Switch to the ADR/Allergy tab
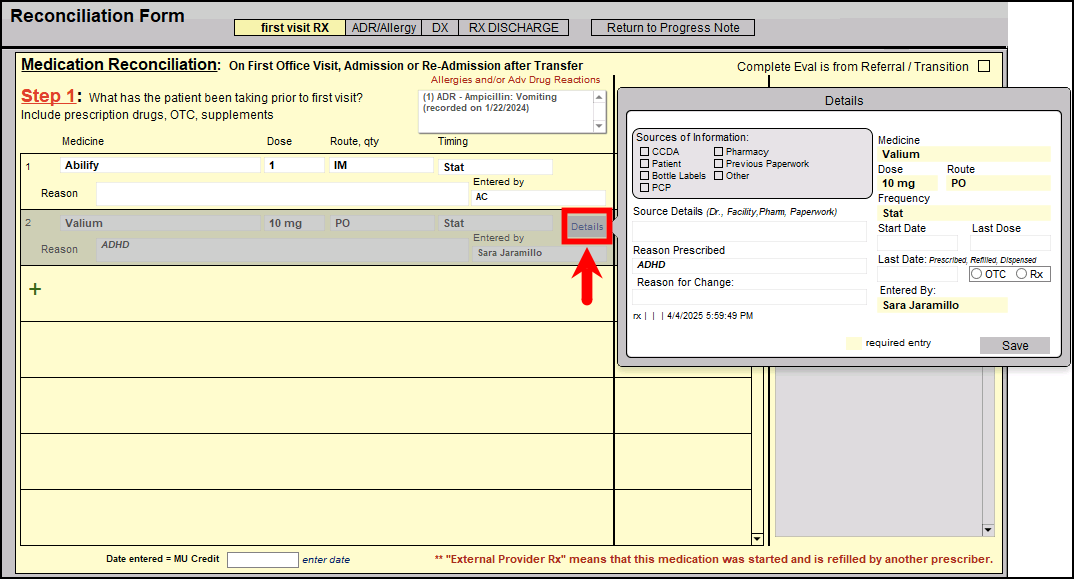Screen dimensions: 1074x579 pyautogui.click(x=384, y=28)
